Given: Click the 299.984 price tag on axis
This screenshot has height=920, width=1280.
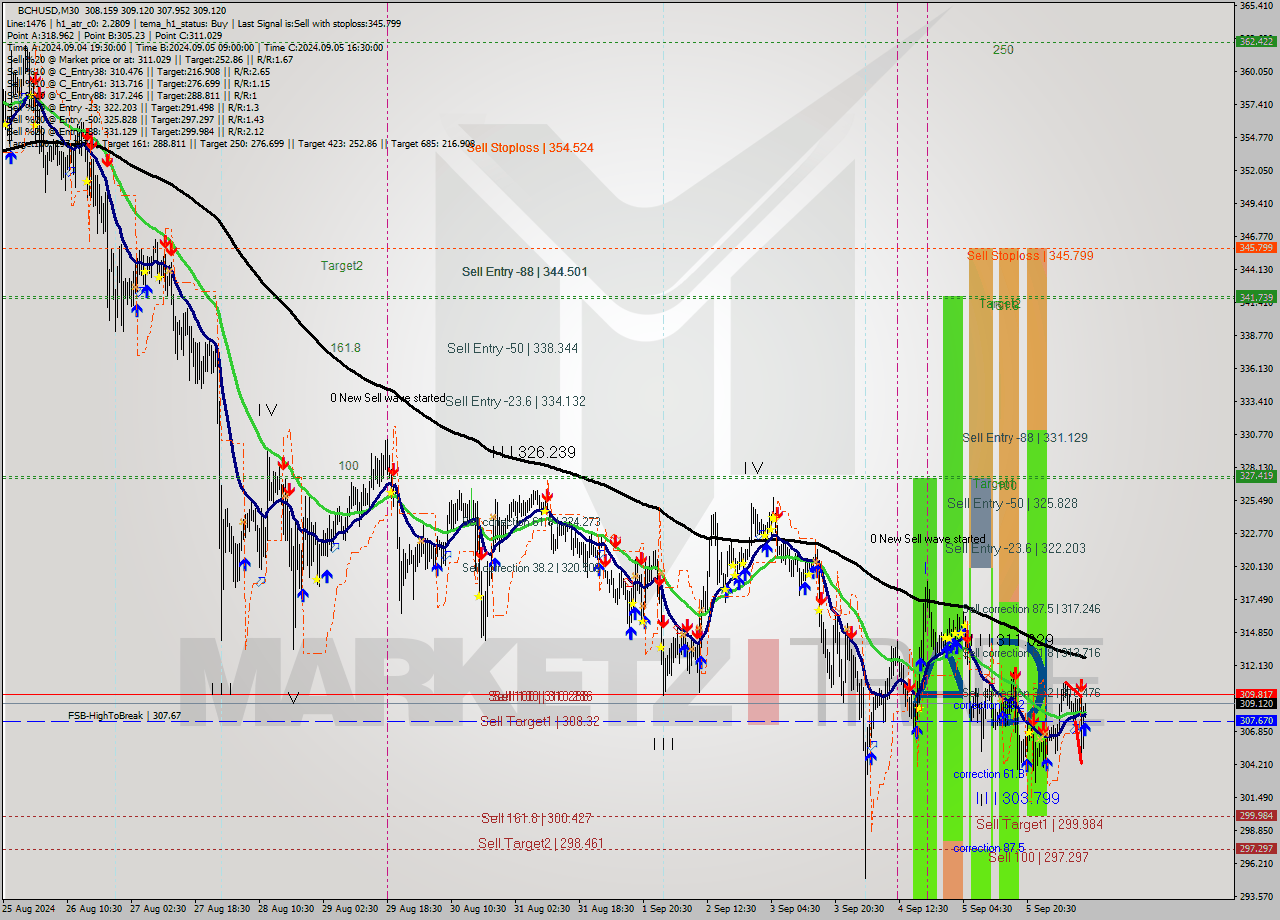Looking at the screenshot, I should (1256, 816).
